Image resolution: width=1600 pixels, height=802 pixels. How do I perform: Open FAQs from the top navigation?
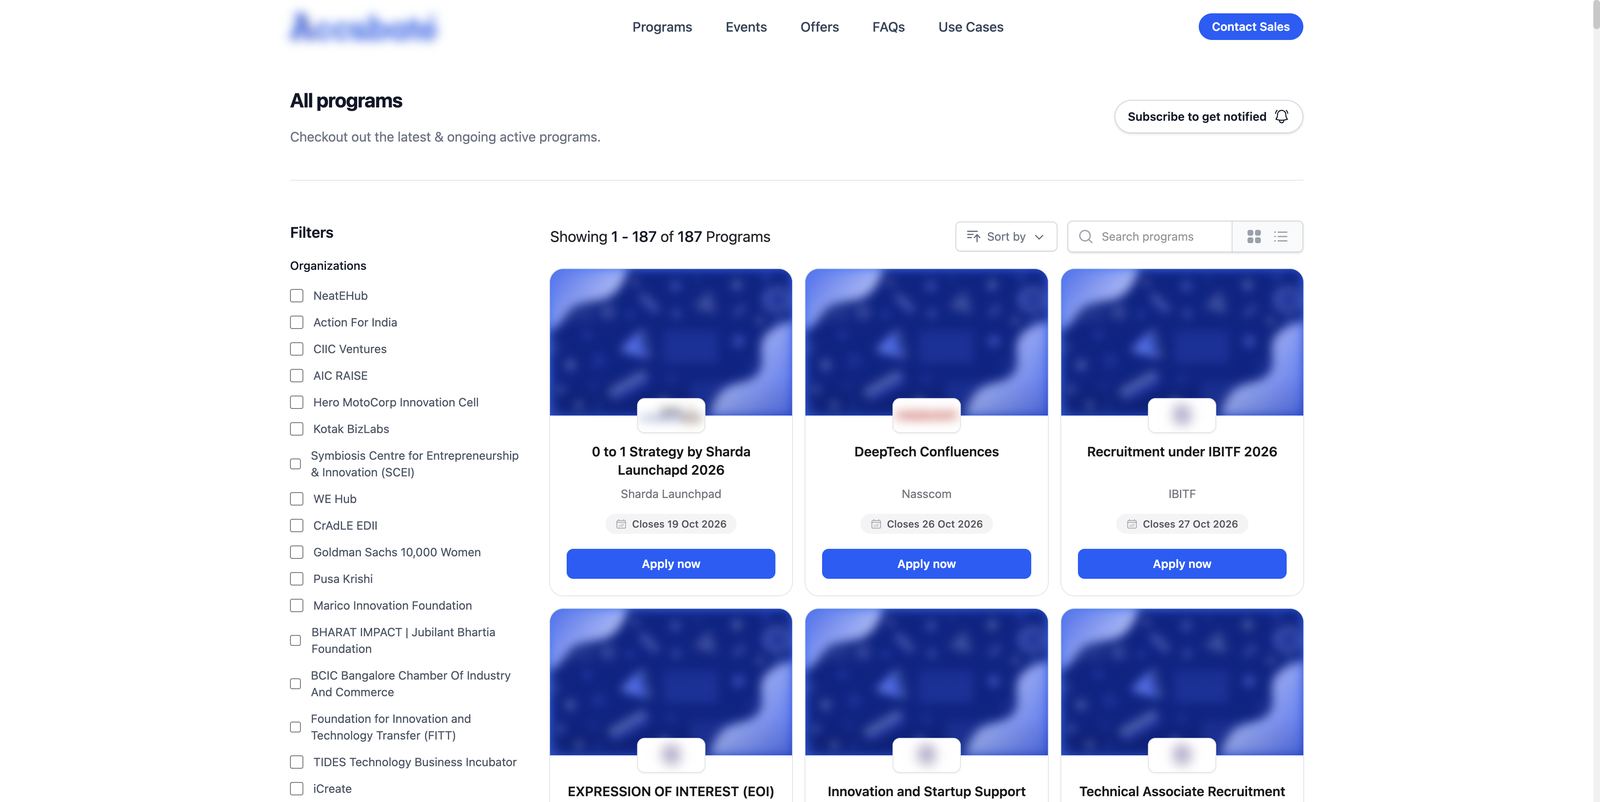(x=889, y=27)
